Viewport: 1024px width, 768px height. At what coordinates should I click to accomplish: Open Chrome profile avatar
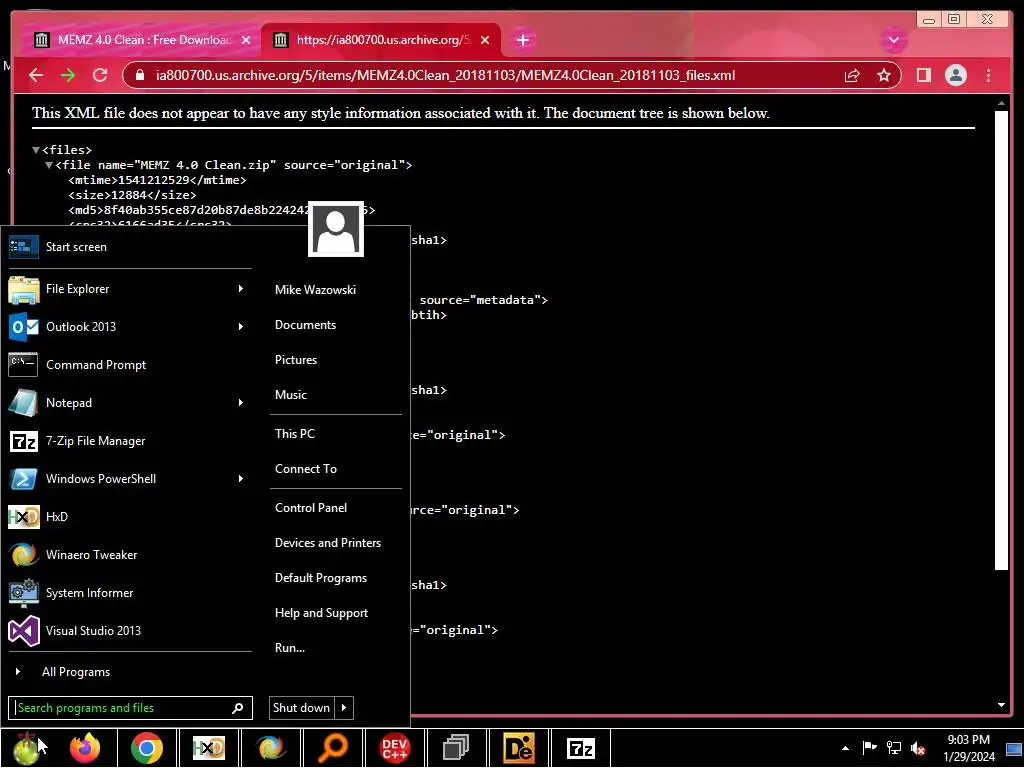tap(955, 75)
